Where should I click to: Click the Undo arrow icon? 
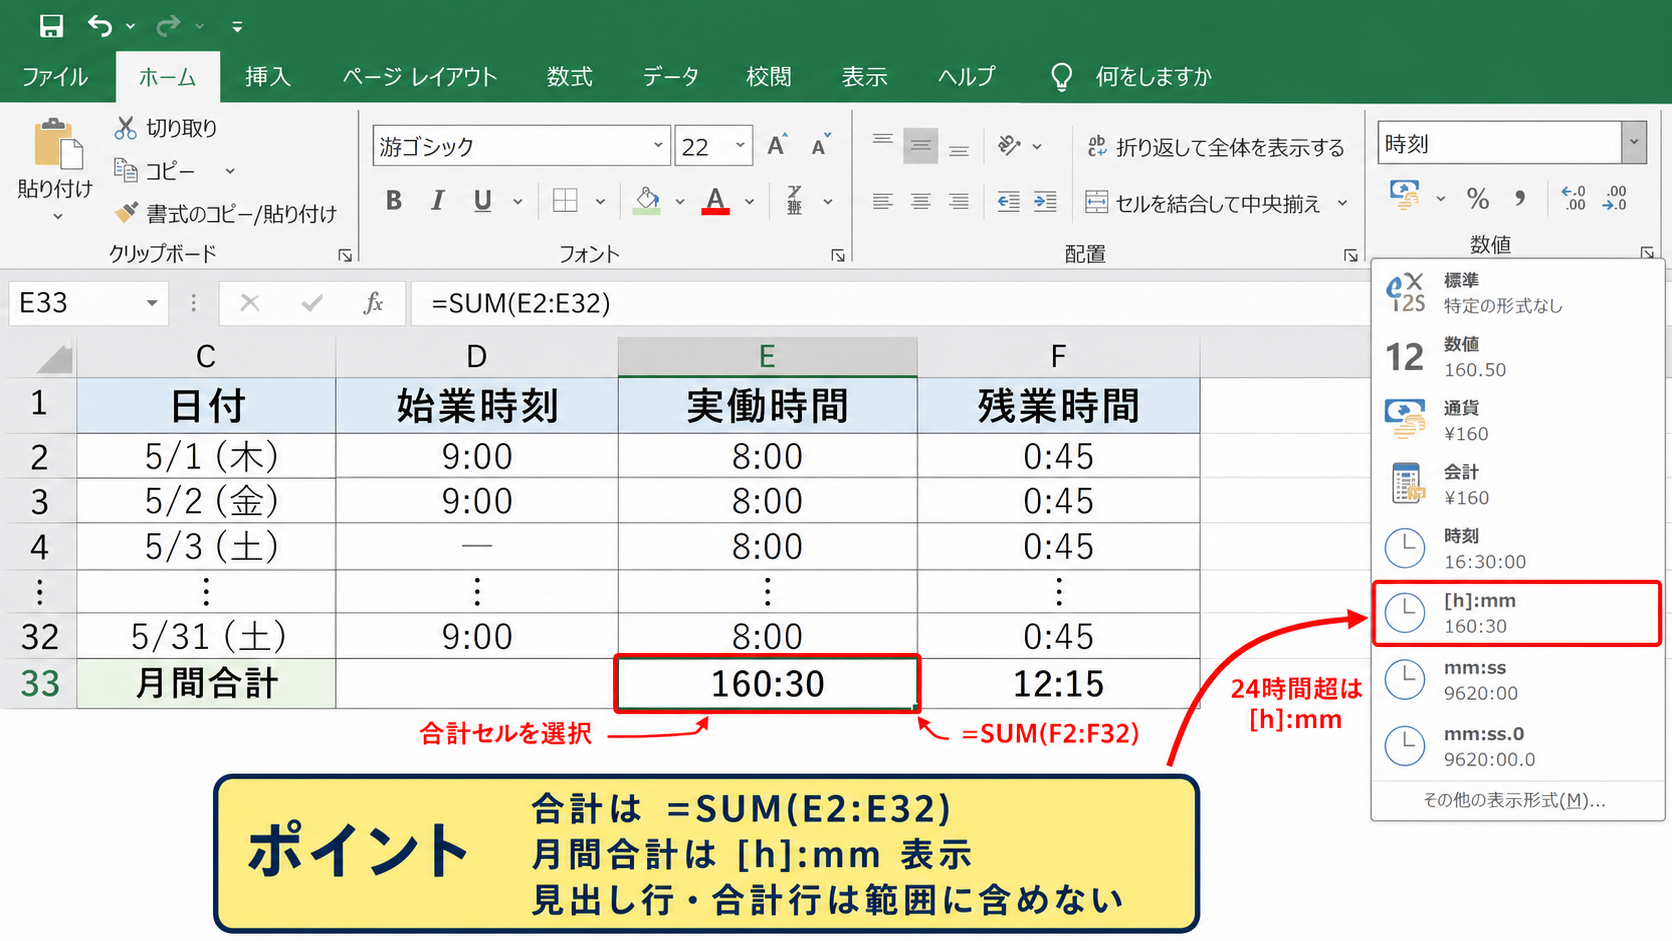pos(100,26)
